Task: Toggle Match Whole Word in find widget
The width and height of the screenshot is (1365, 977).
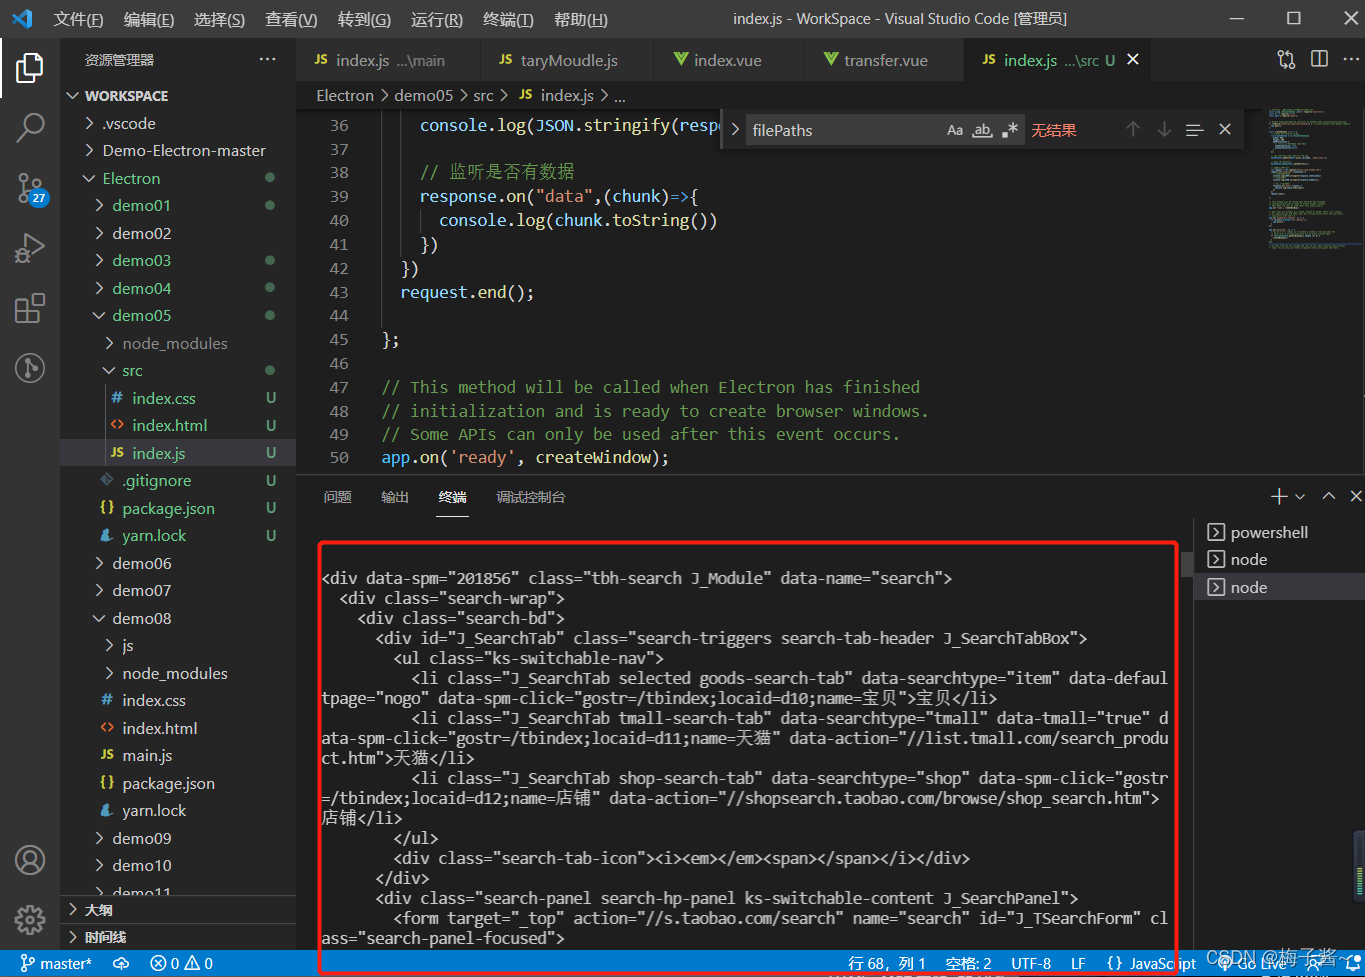Action: 983,130
